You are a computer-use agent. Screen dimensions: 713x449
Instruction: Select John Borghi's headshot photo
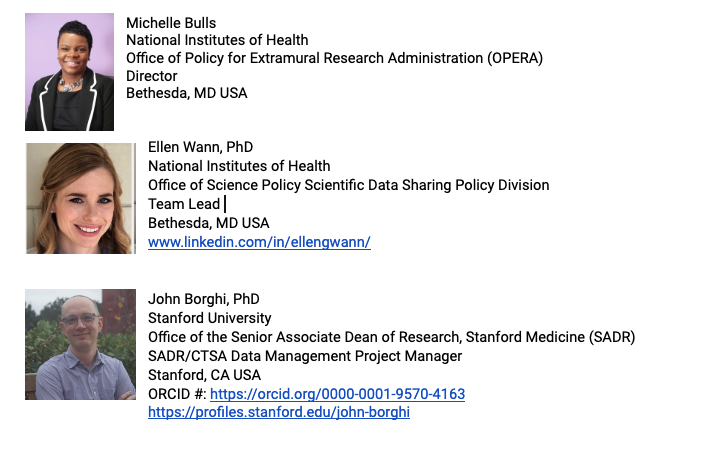pos(80,344)
